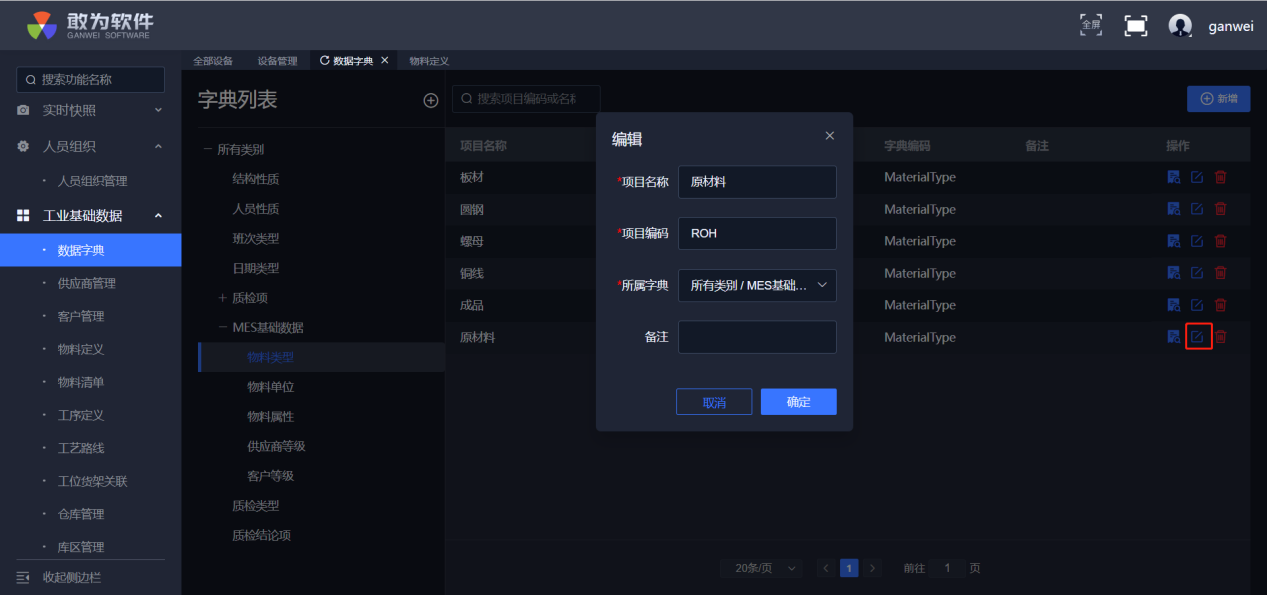
Task: Open details icon for 圆钢 row
Action: point(1174,209)
